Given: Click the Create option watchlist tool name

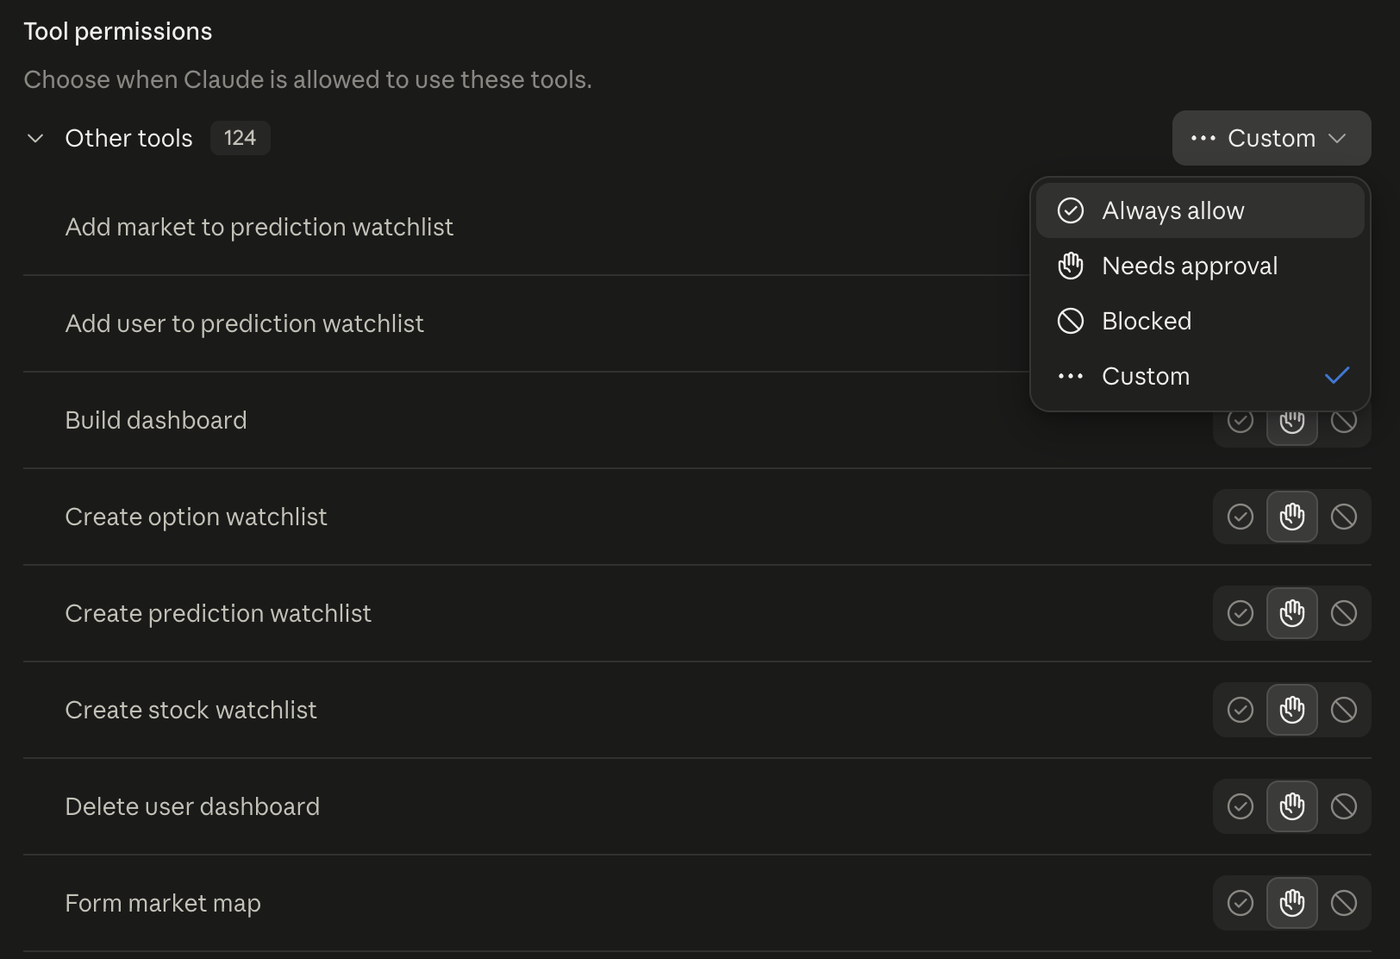Looking at the screenshot, I should pos(196,517).
